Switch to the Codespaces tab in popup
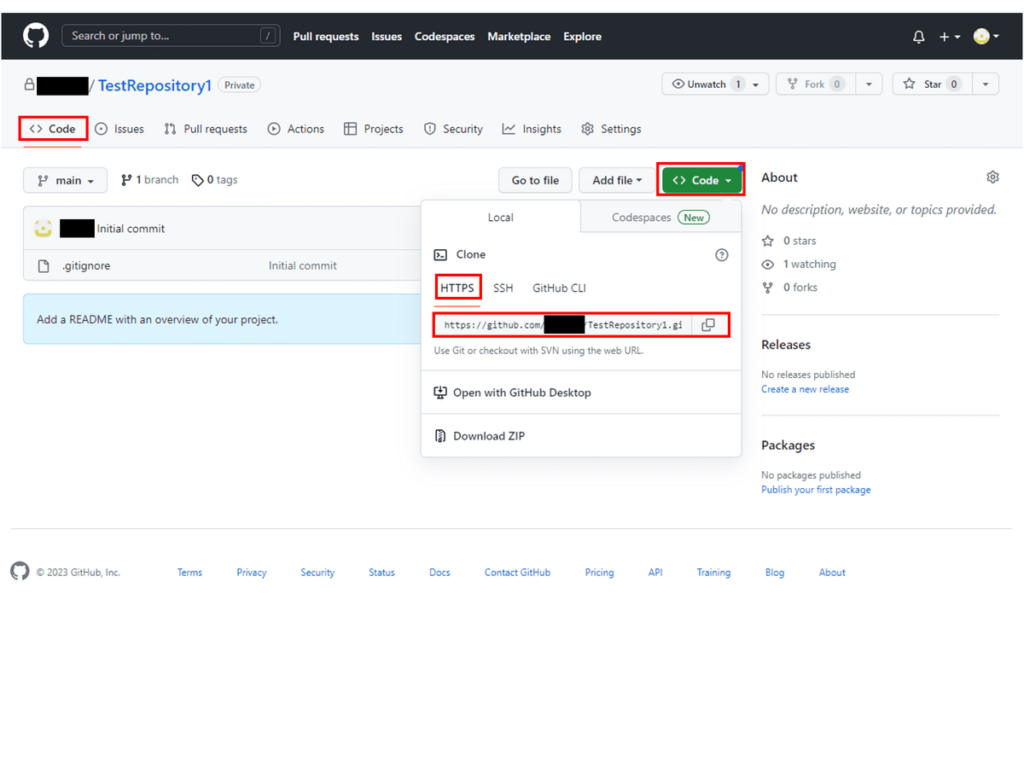Viewport: 1024px width, 768px height. pyautogui.click(x=660, y=217)
